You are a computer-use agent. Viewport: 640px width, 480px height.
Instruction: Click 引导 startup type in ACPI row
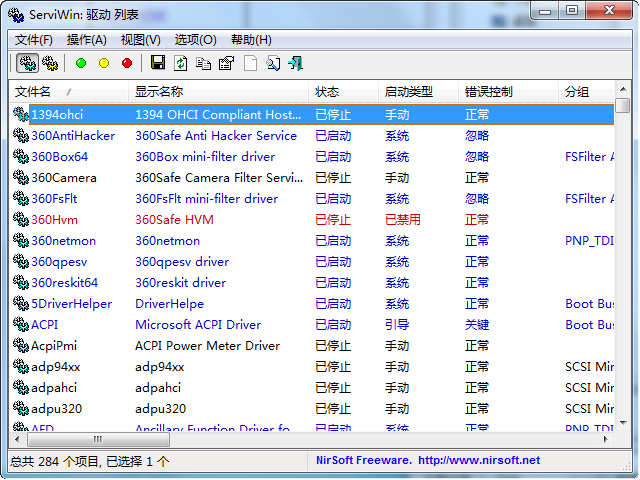click(397, 324)
